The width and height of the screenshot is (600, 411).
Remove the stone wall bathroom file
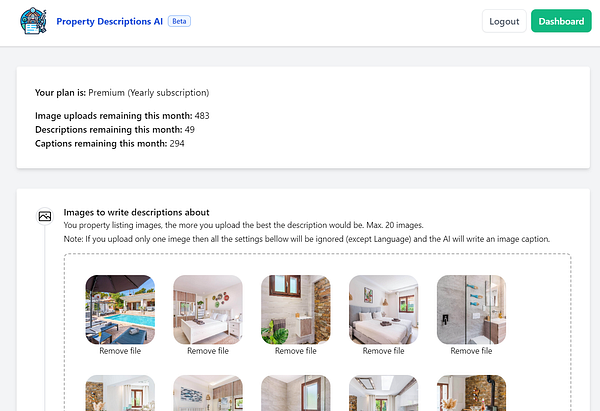(296, 351)
